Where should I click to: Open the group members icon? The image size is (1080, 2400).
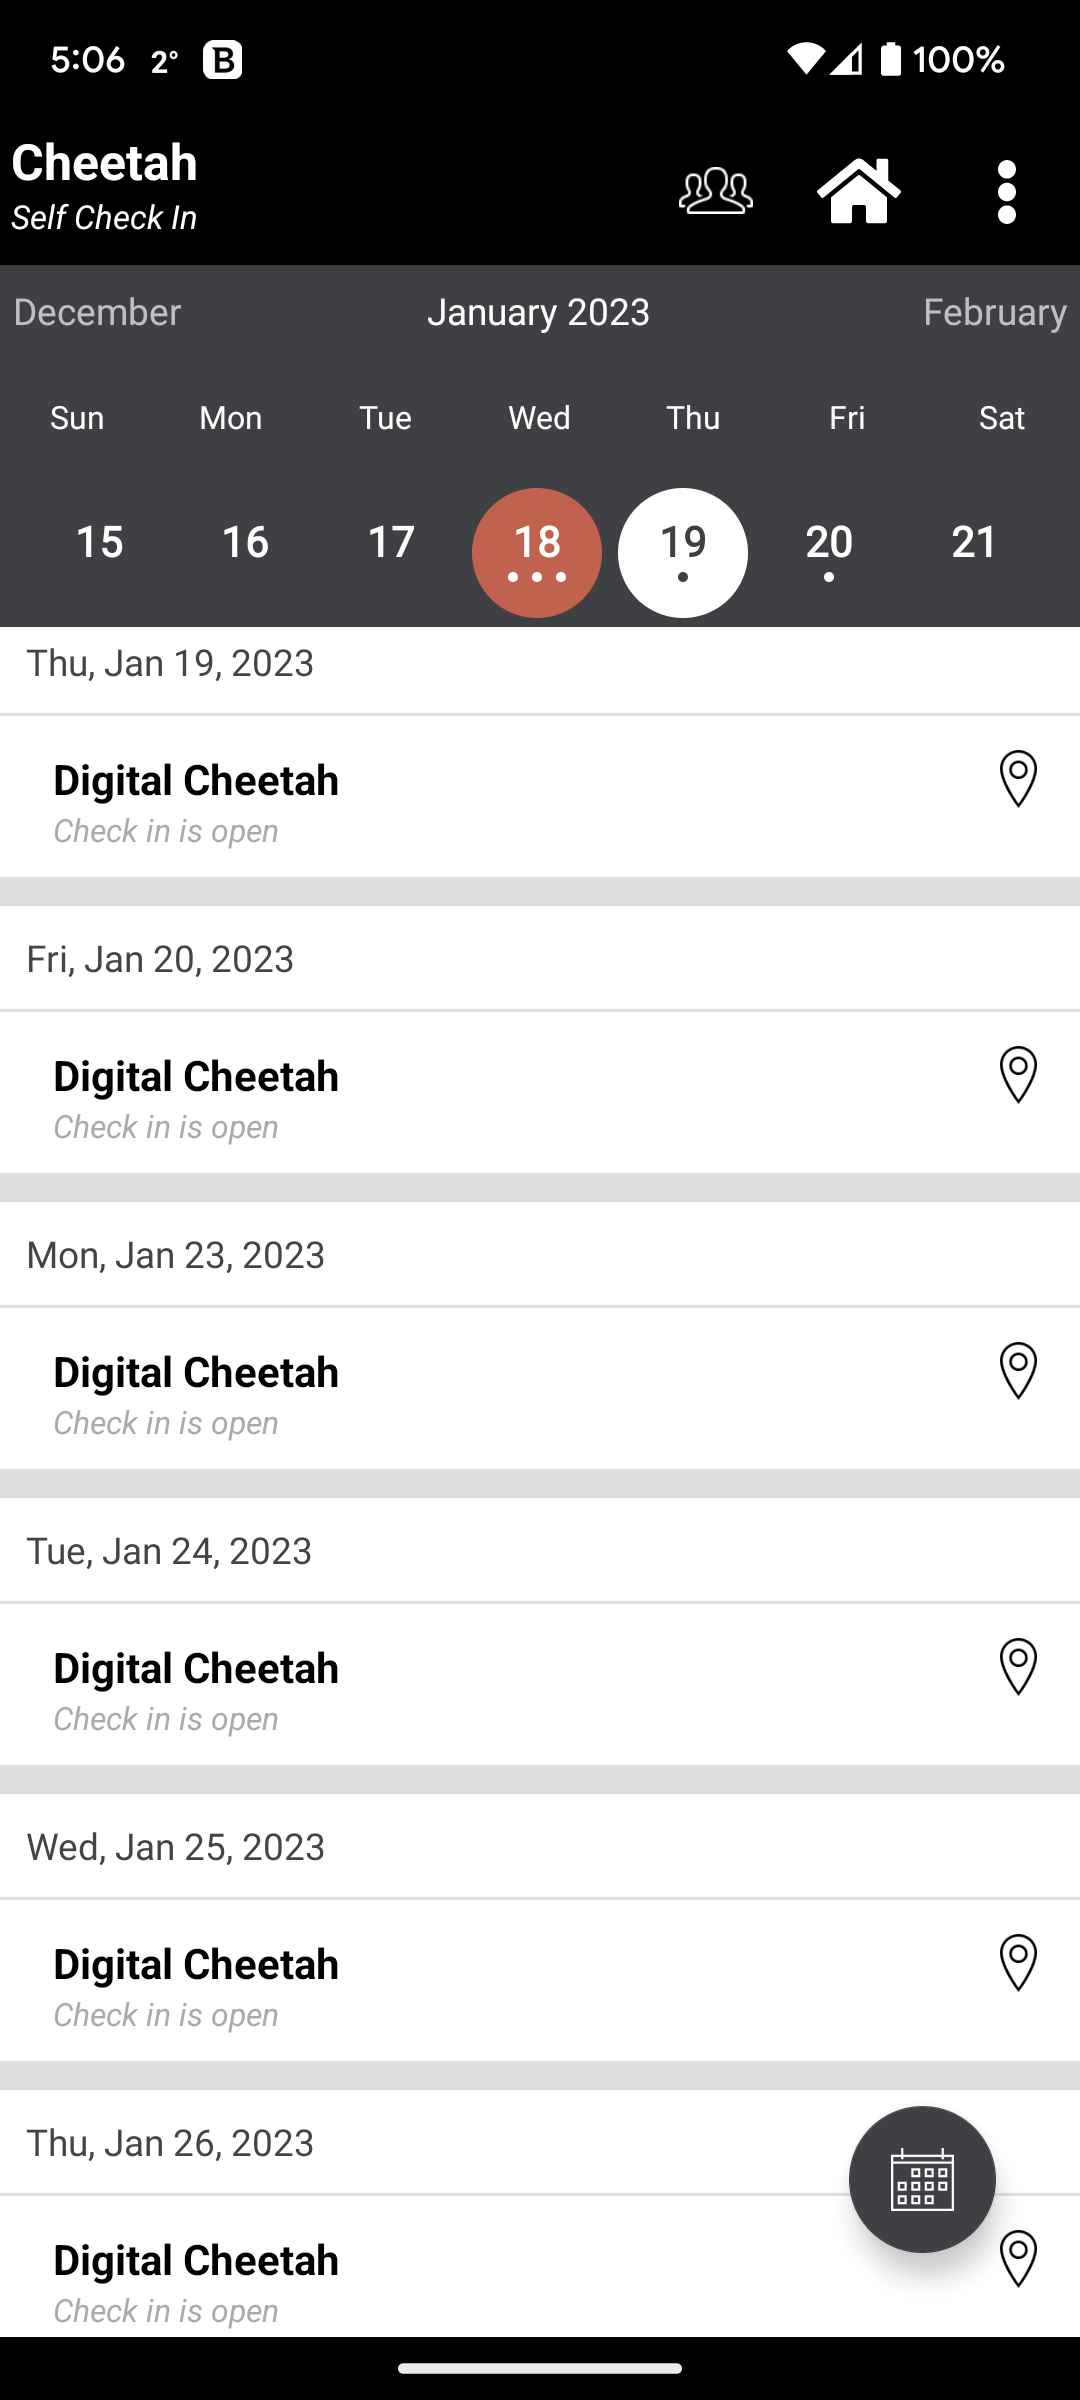715,191
